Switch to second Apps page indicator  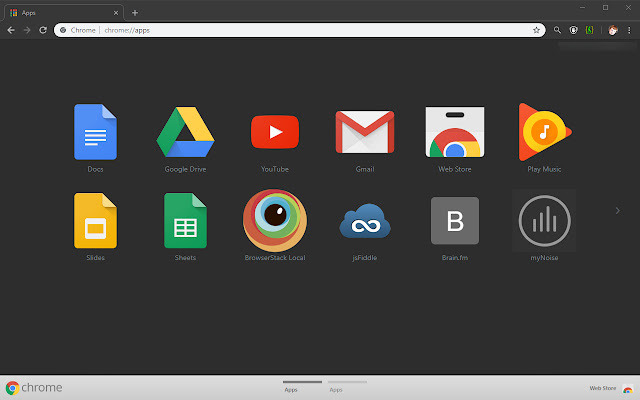coord(347,386)
